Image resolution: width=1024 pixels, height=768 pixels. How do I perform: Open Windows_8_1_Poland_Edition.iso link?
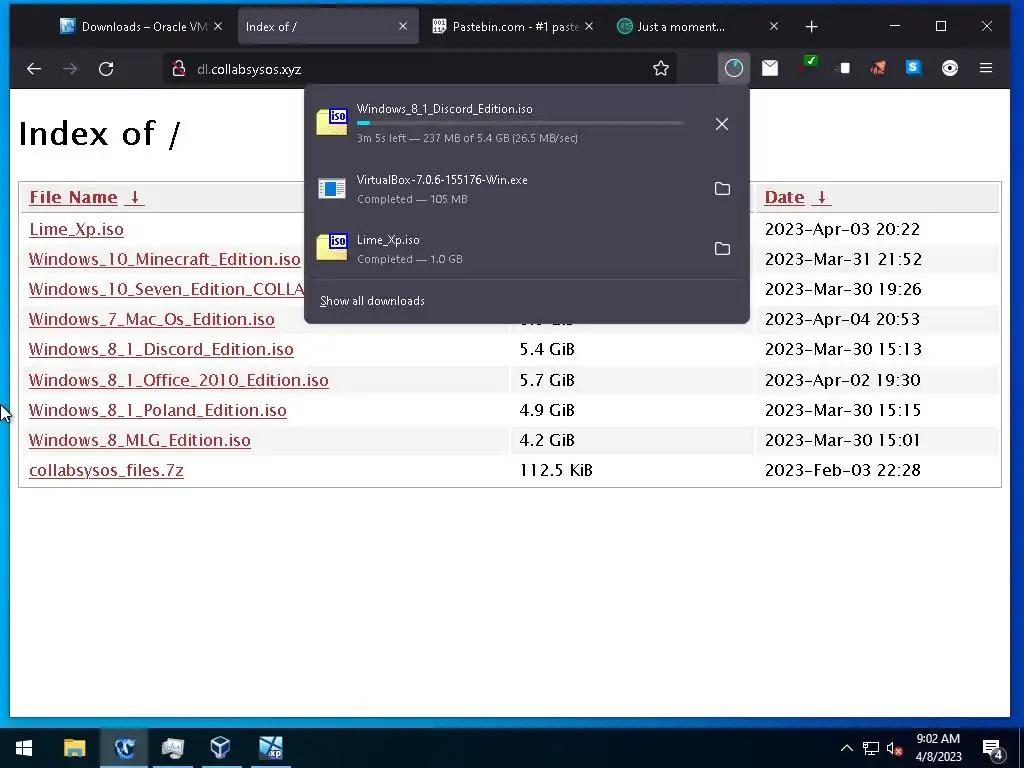[157, 410]
